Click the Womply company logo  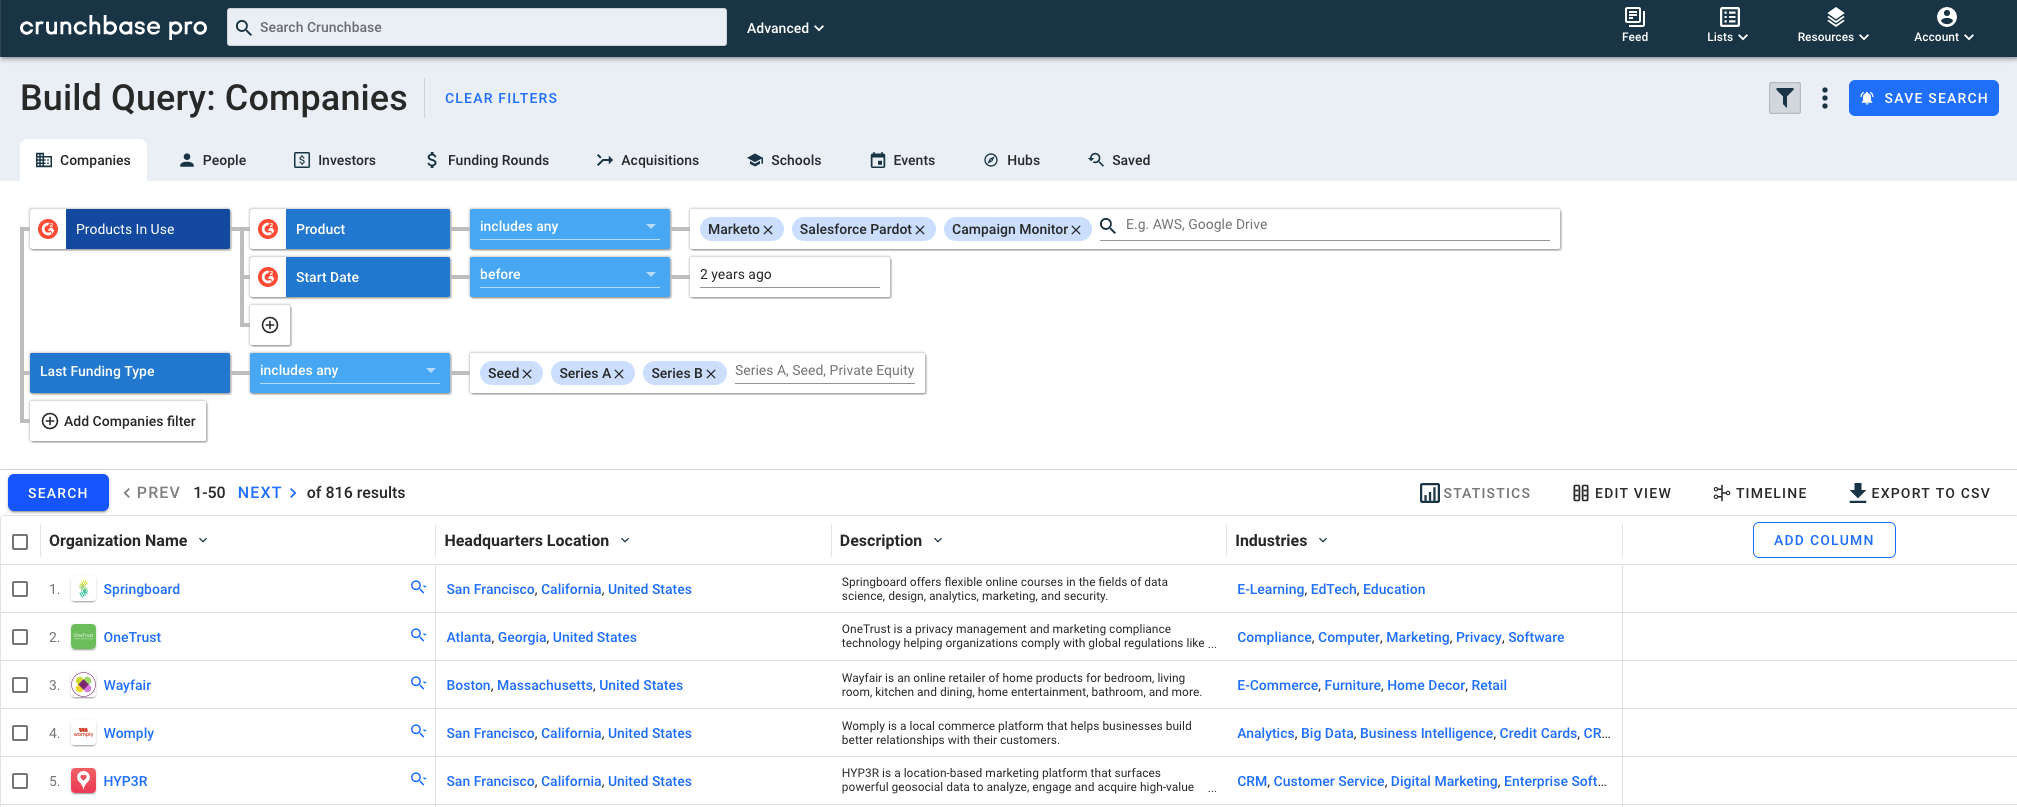pyautogui.click(x=84, y=733)
